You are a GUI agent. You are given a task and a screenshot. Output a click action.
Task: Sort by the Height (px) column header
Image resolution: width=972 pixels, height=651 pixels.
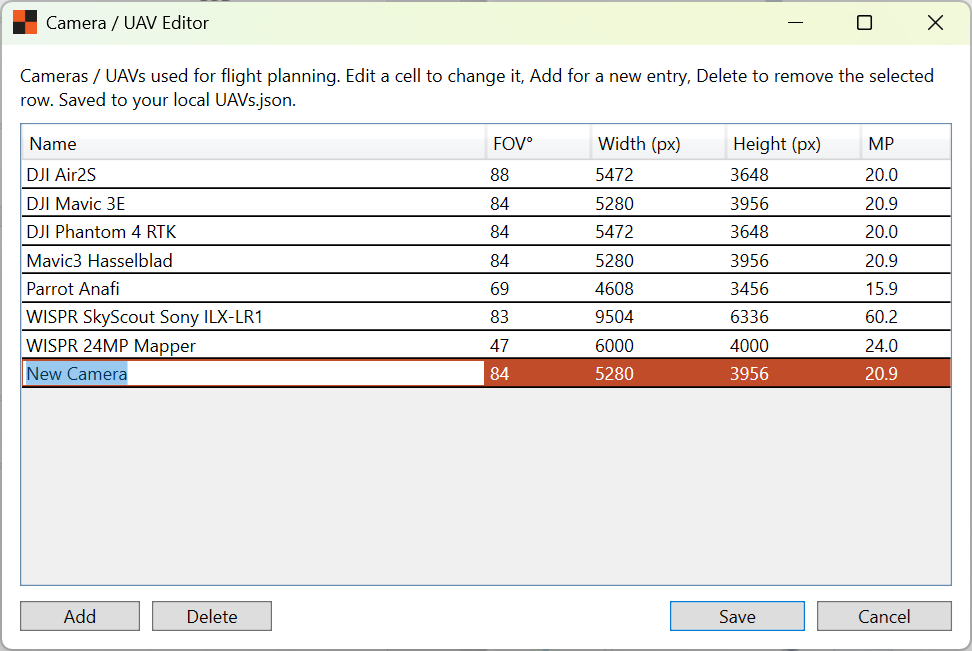coord(793,144)
